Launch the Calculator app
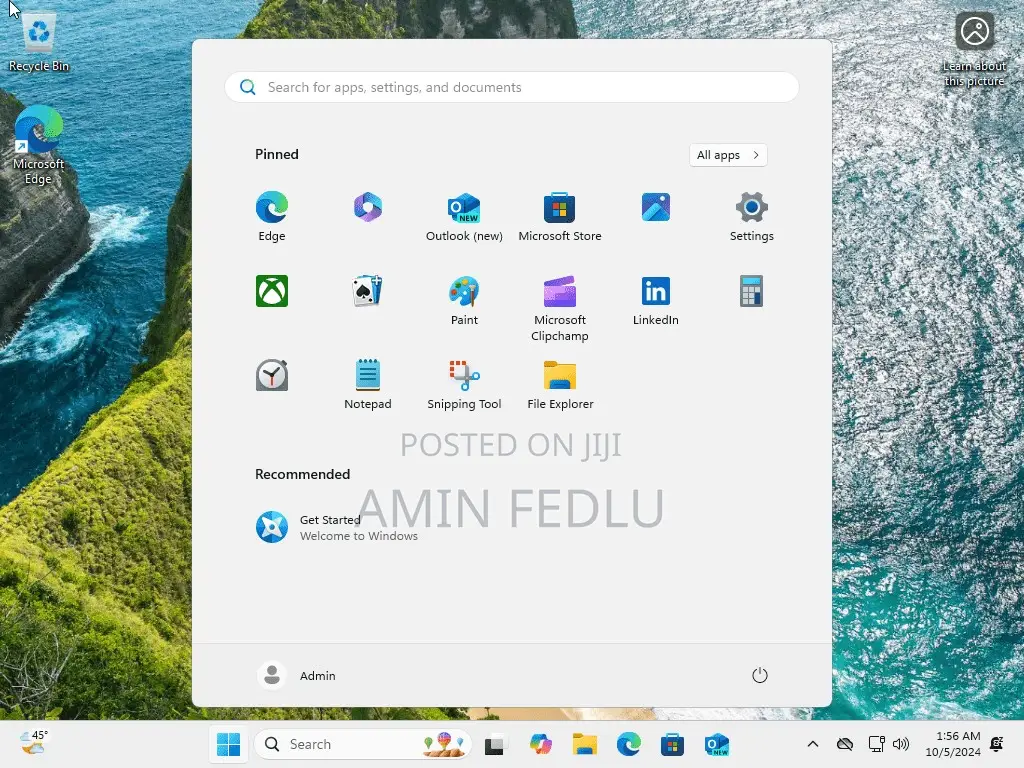 coord(751,290)
